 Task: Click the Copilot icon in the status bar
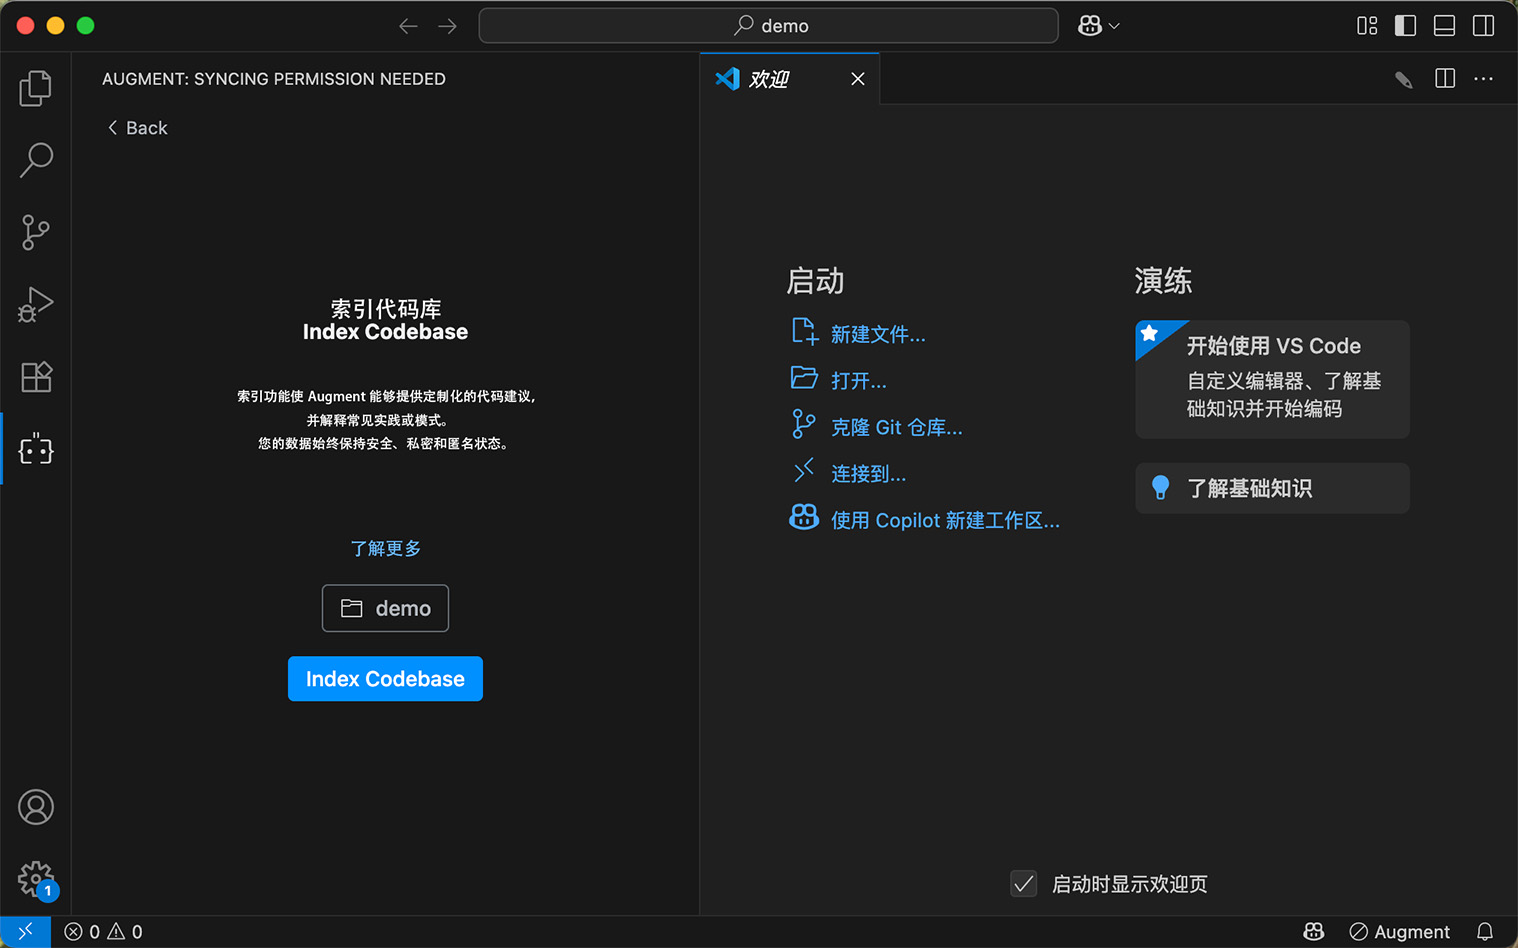(x=1313, y=931)
